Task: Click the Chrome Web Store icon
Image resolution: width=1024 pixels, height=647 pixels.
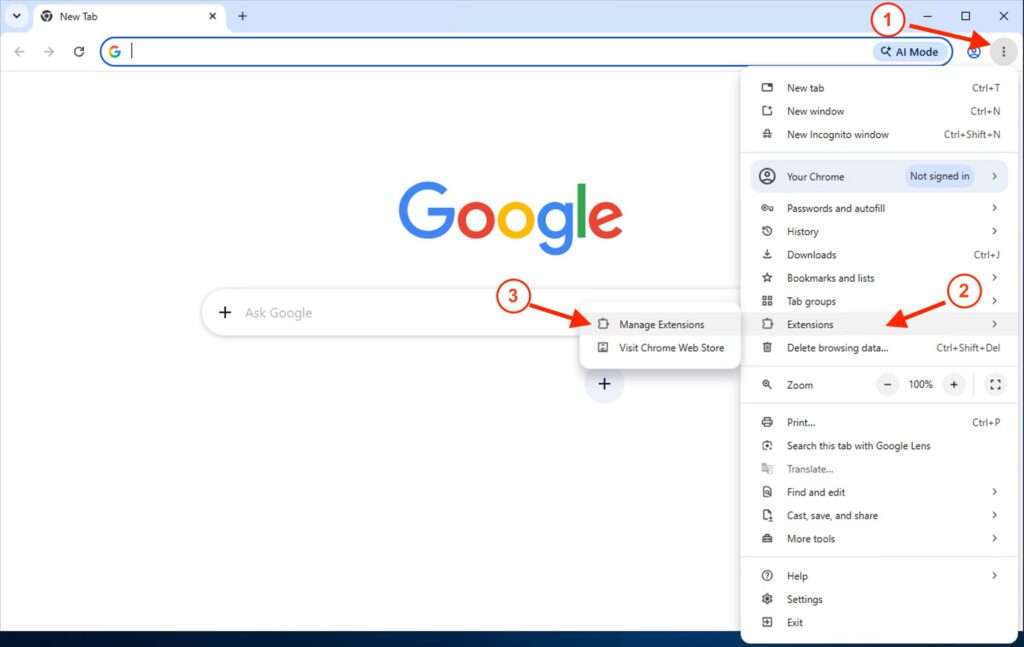Action: [x=603, y=348]
